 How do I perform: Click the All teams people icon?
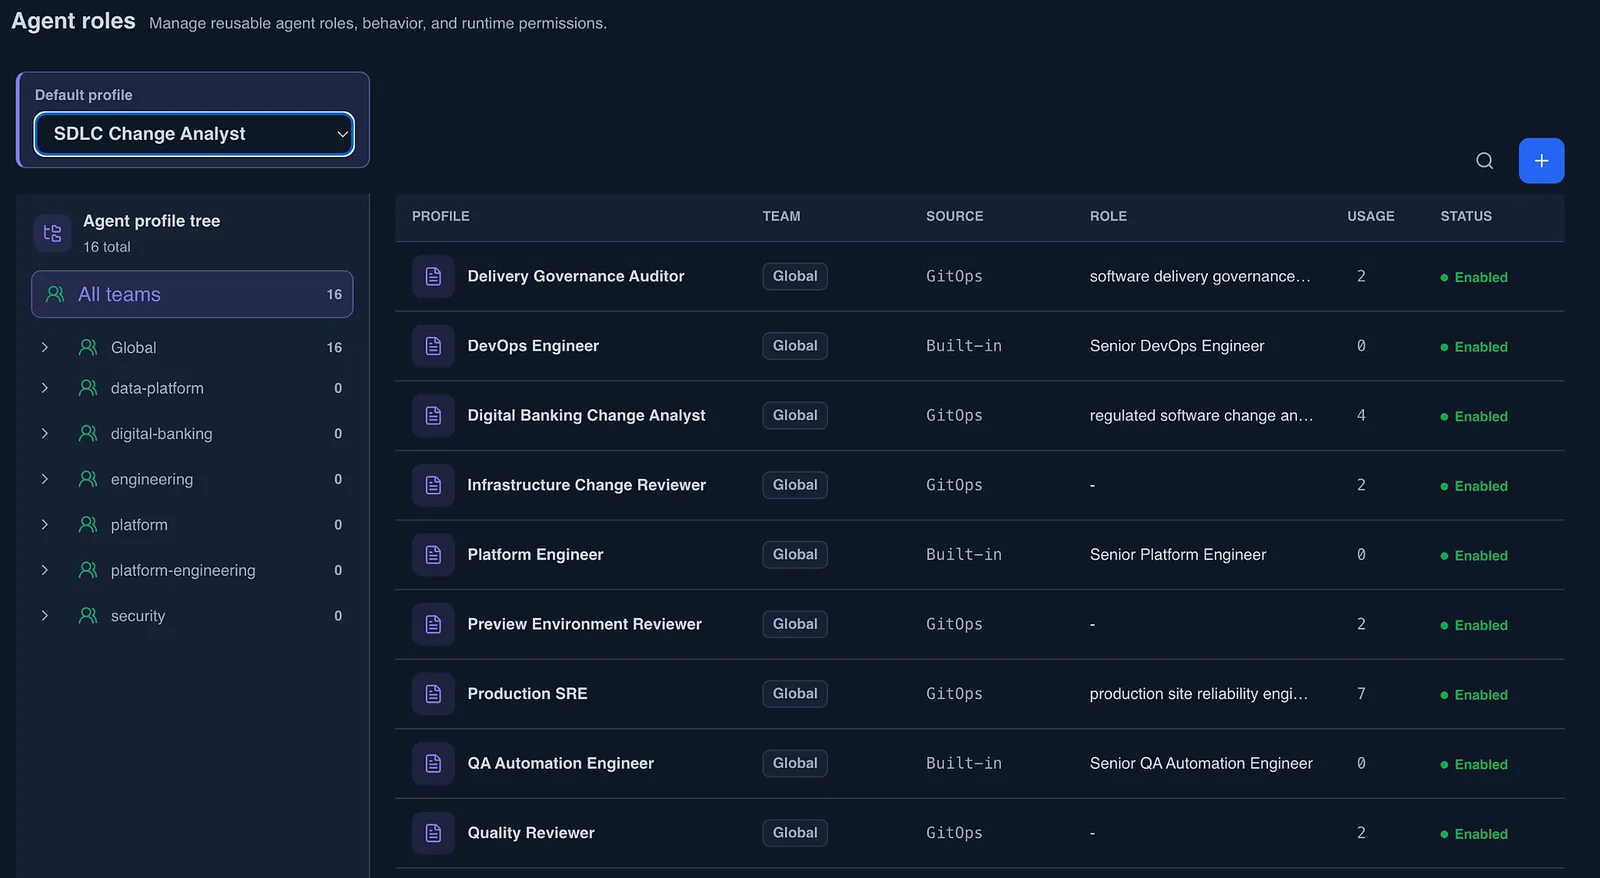56,294
